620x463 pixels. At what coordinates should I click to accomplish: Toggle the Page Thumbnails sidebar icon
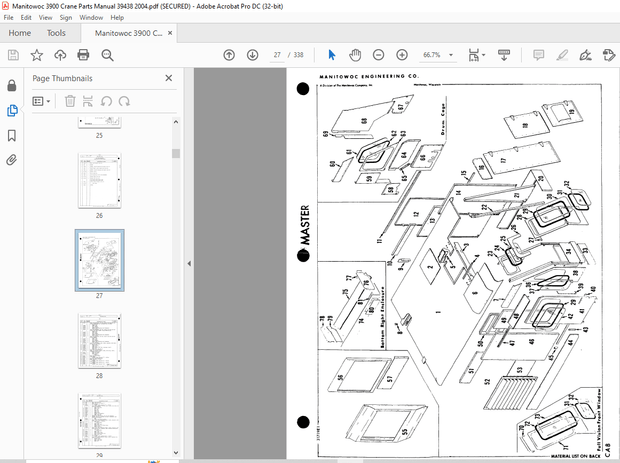tap(11, 110)
